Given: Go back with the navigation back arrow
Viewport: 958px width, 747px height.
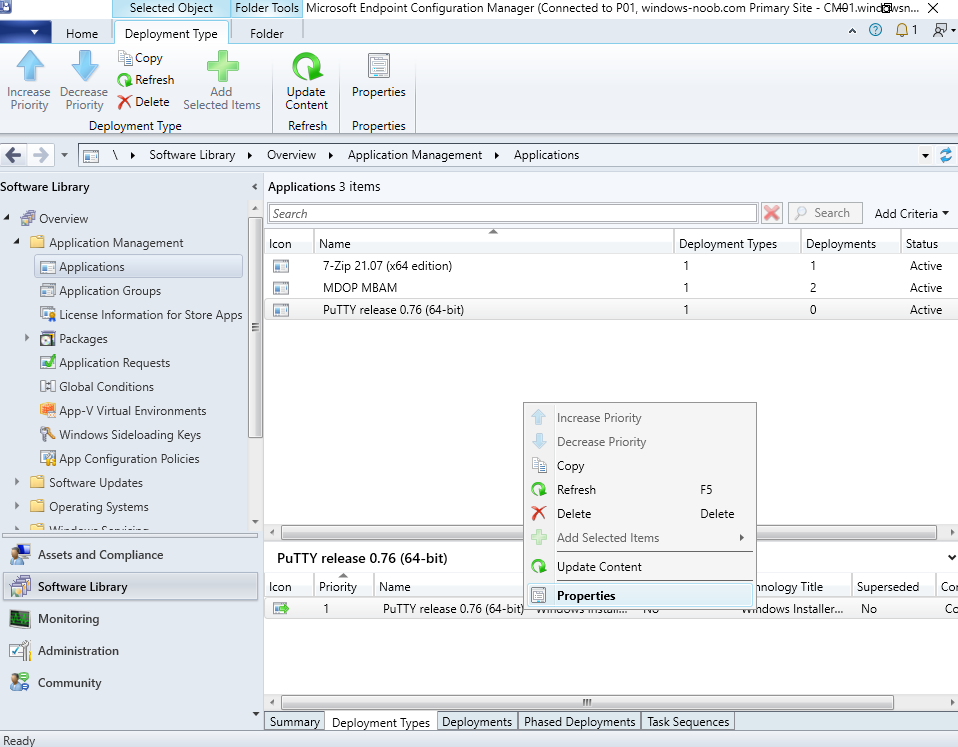Looking at the screenshot, I should pyautogui.click(x=13, y=155).
